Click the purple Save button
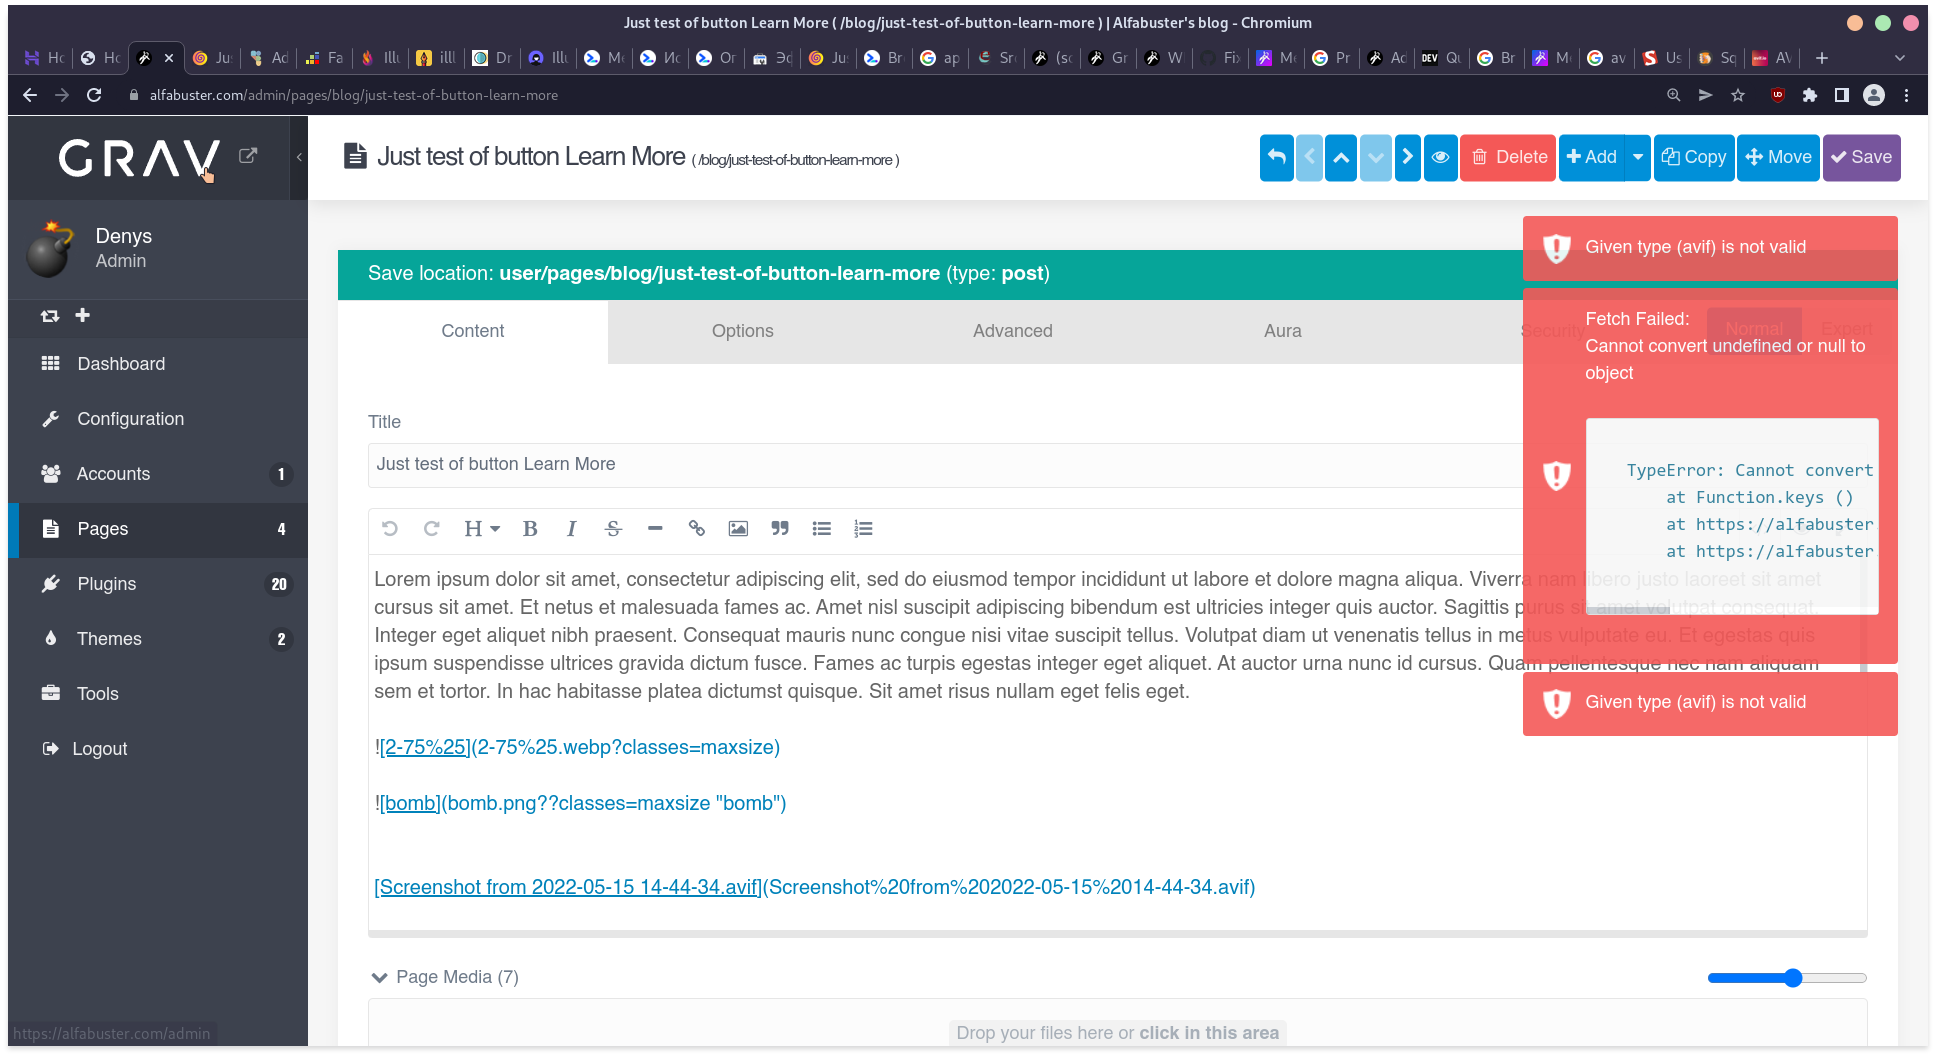 click(x=1862, y=157)
